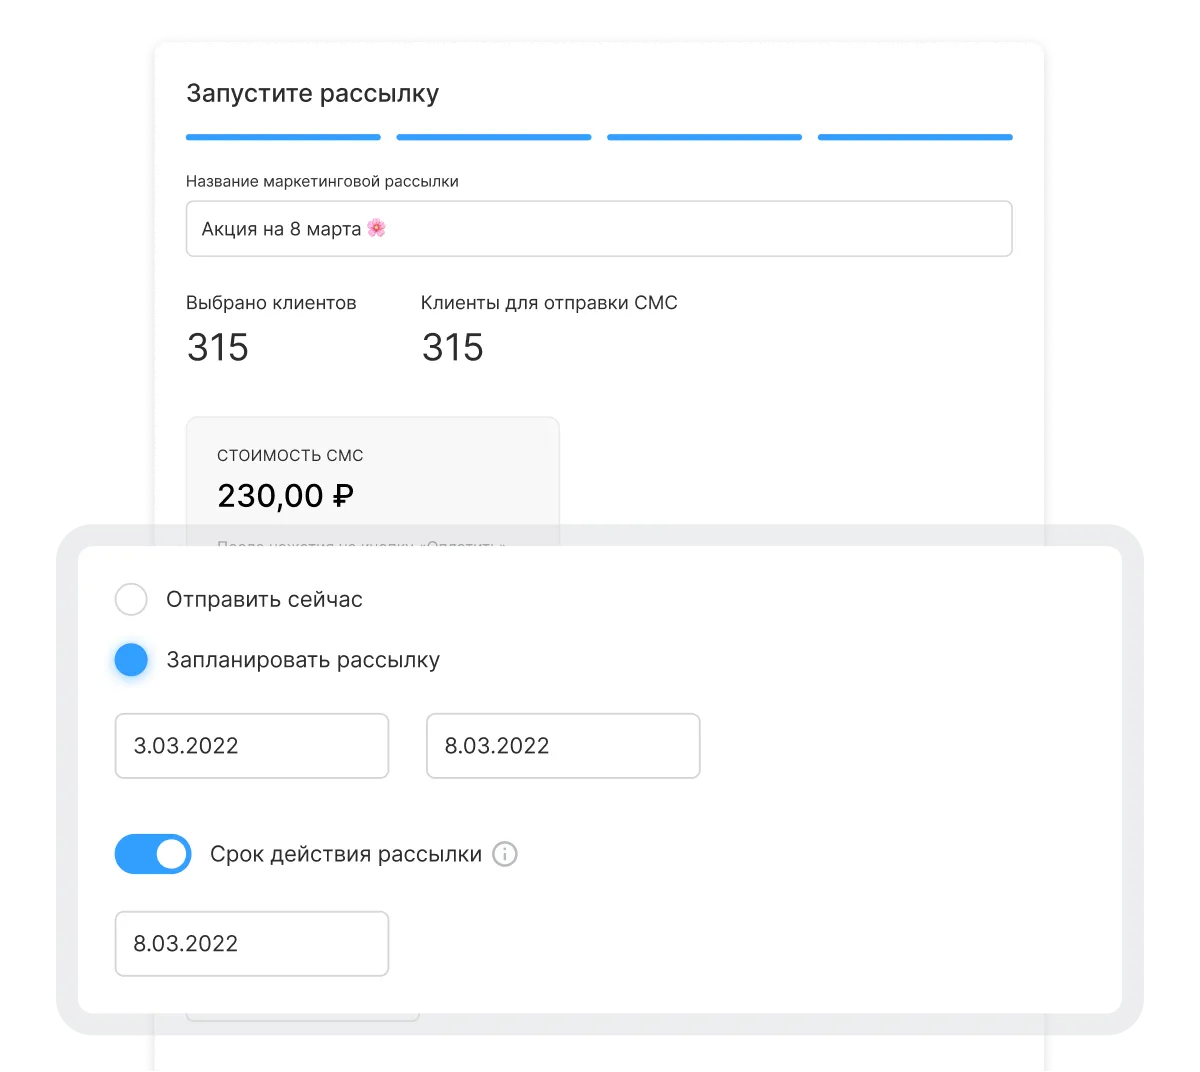The height and width of the screenshot is (1072, 1200).
Task: Click the schedule date field next to 3.03.2022
Action: point(563,746)
